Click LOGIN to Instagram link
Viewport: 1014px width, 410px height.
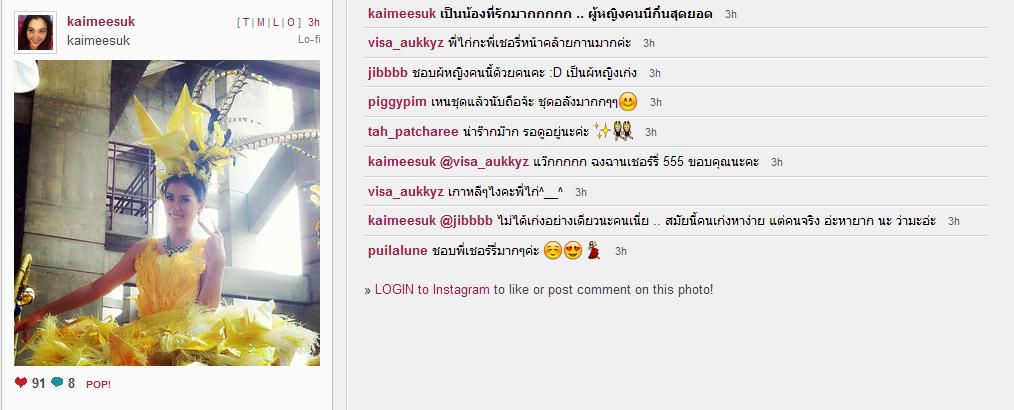click(432, 290)
